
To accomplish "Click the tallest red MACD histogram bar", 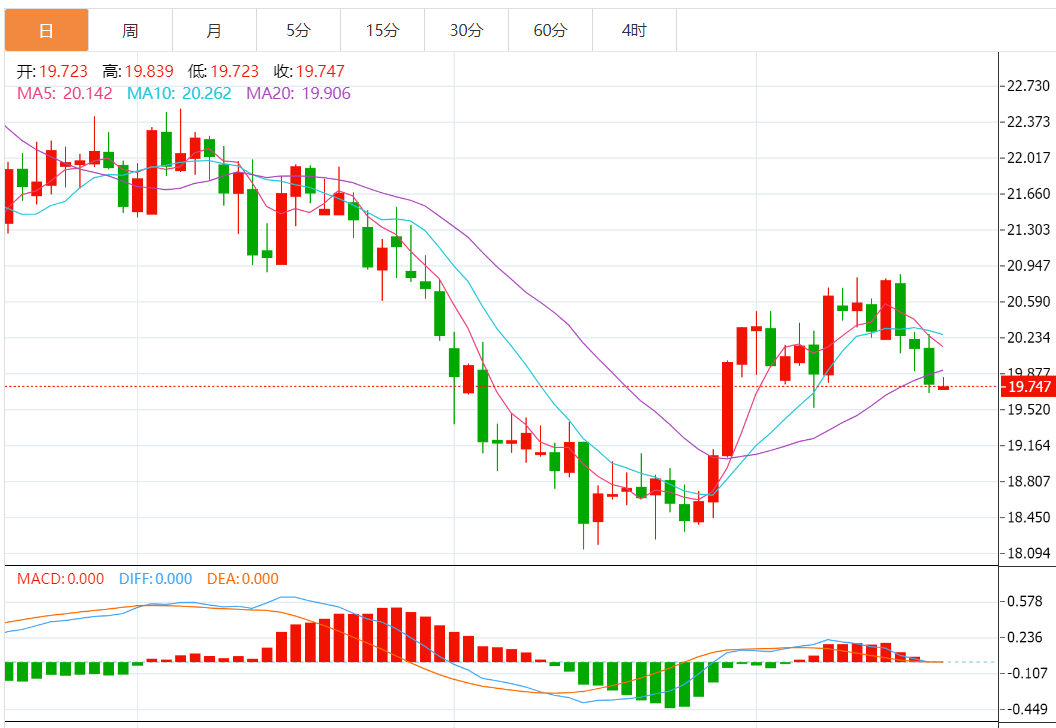I will click(x=397, y=635).
